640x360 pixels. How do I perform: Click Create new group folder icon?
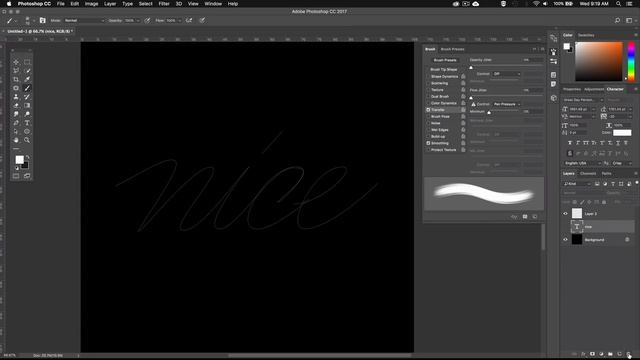pyautogui.click(x=610, y=354)
